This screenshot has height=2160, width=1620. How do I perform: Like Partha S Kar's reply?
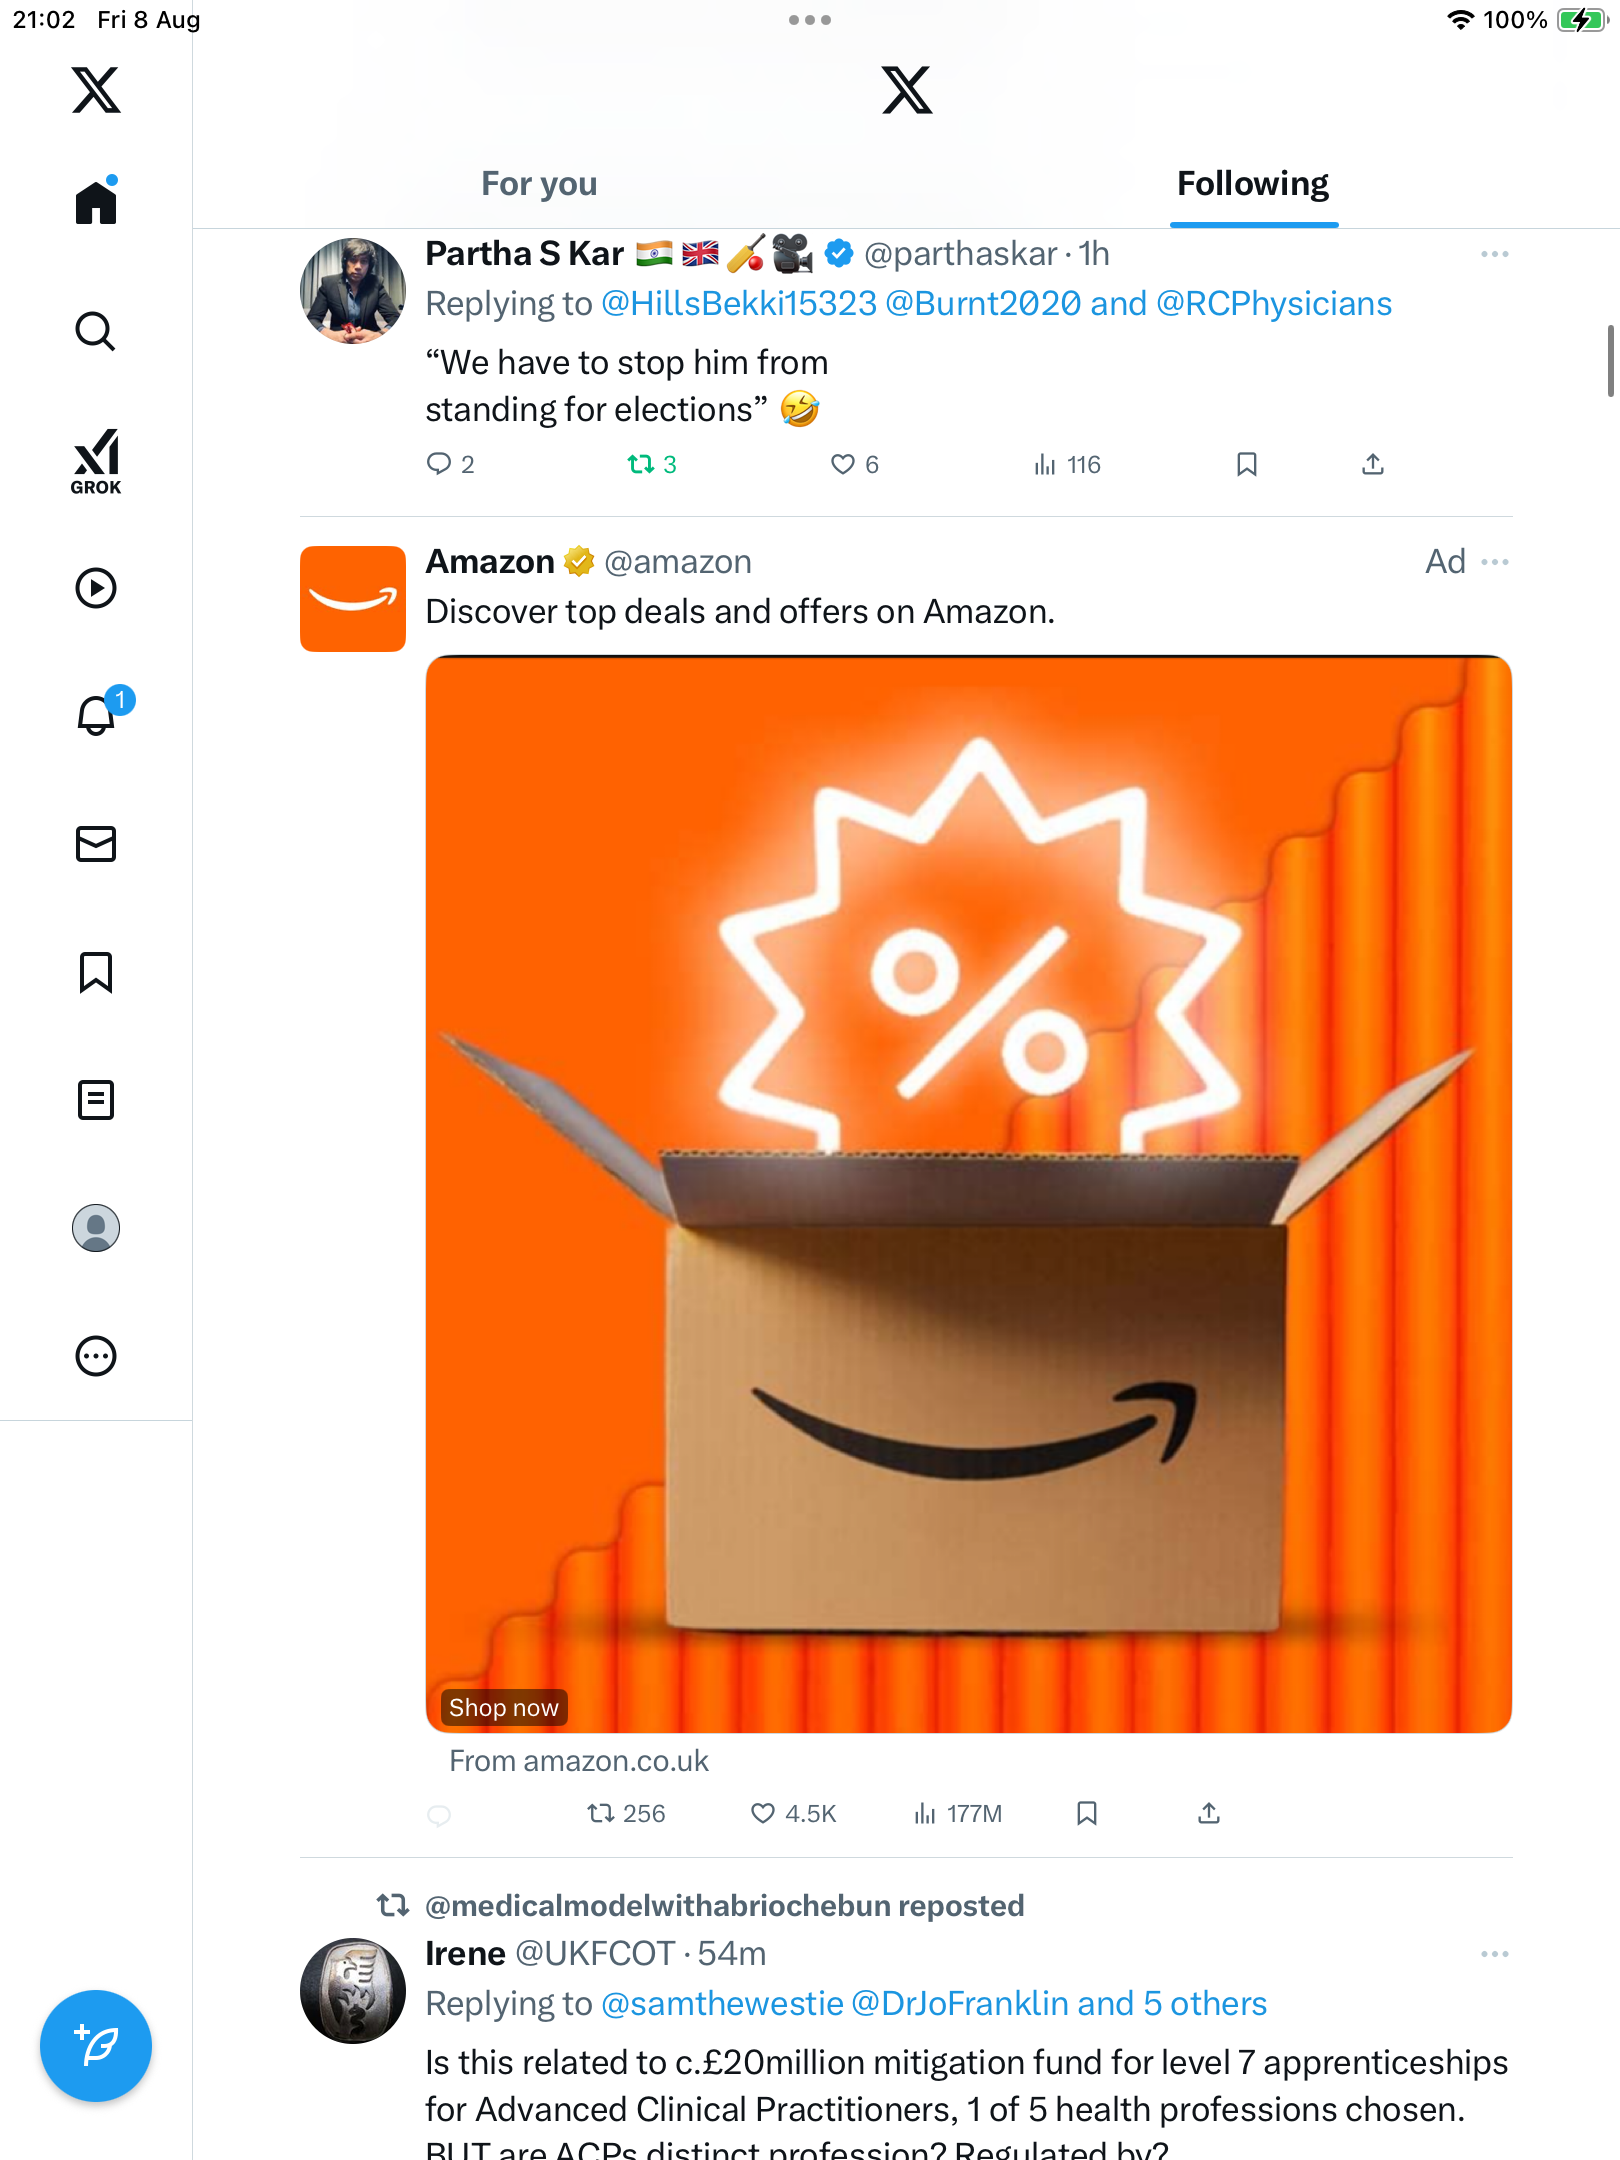pyautogui.click(x=843, y=464)
